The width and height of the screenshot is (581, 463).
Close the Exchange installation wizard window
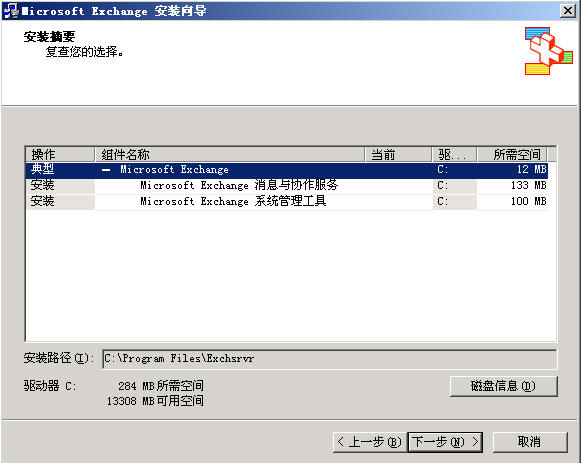tap(568, 11)
